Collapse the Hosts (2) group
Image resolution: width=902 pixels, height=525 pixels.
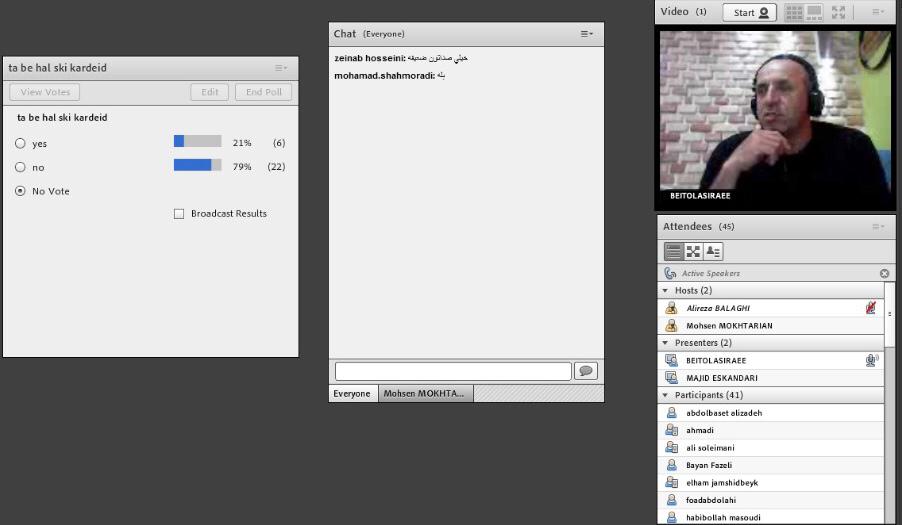pyautogui.click(x=666, y=291)
